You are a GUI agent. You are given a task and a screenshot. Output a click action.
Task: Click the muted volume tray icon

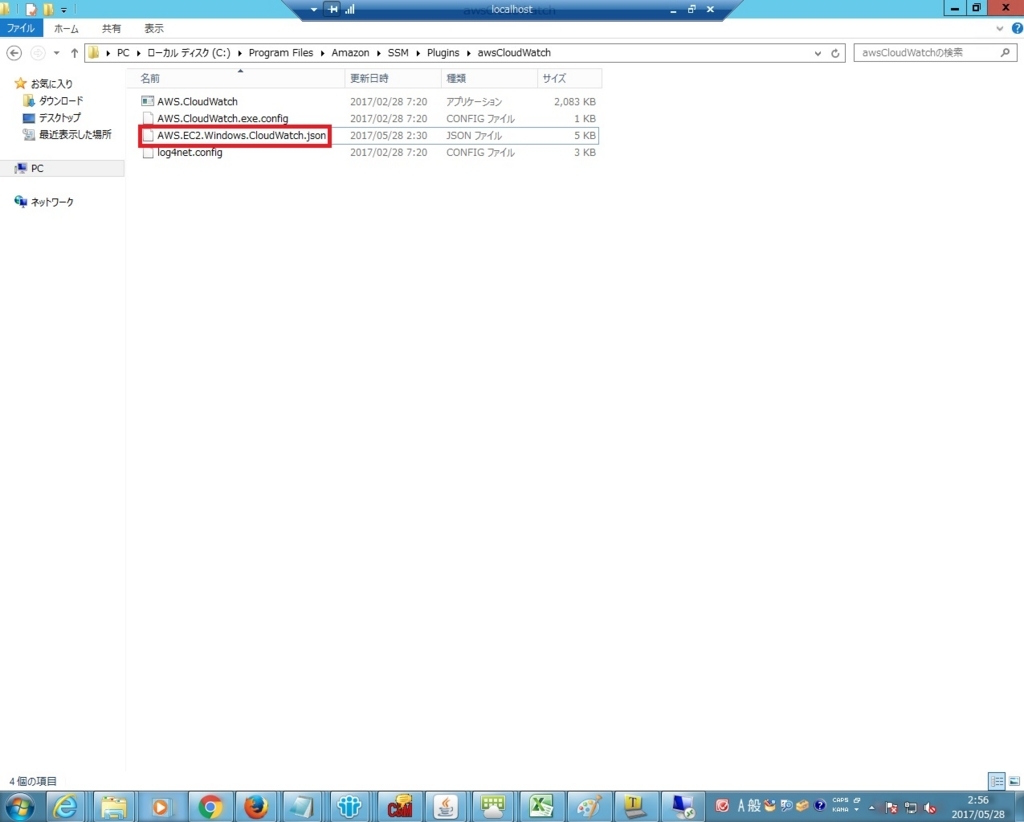pos(930,808)
